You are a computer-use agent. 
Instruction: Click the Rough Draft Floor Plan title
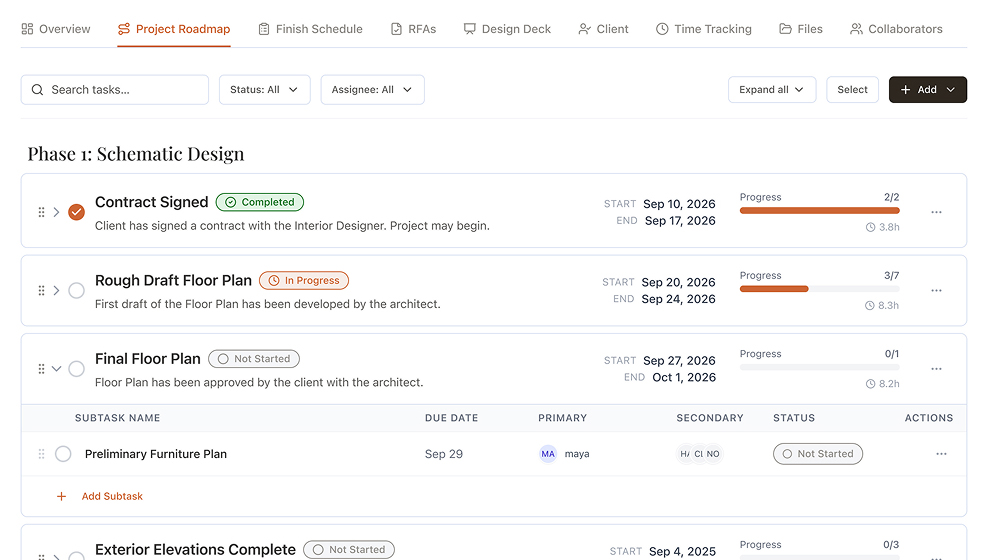point(174,280)
